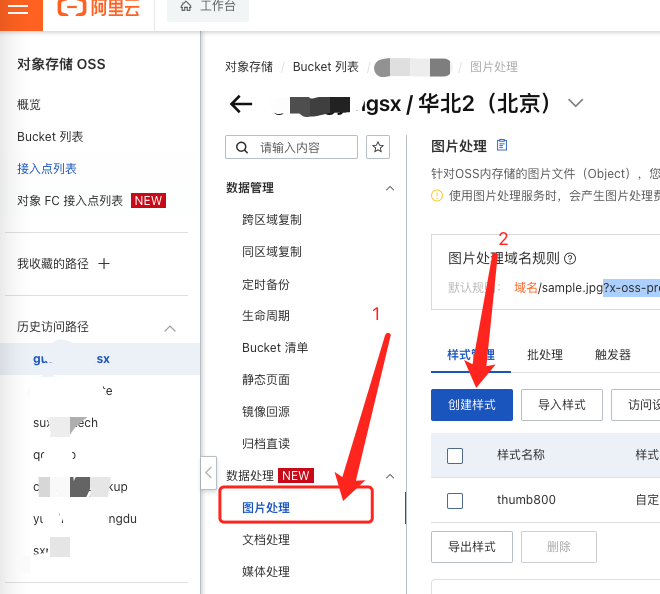Collapse the 历史访问路径 list

click(170, 328)
